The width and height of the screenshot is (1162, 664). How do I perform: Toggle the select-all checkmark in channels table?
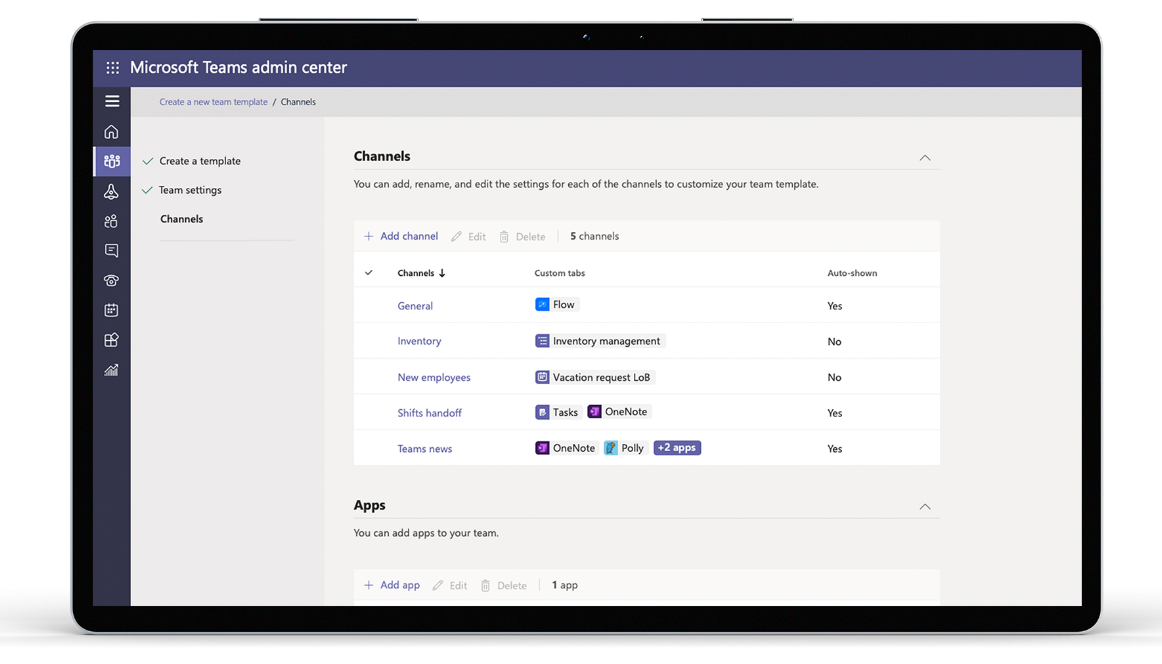(368, 273)
